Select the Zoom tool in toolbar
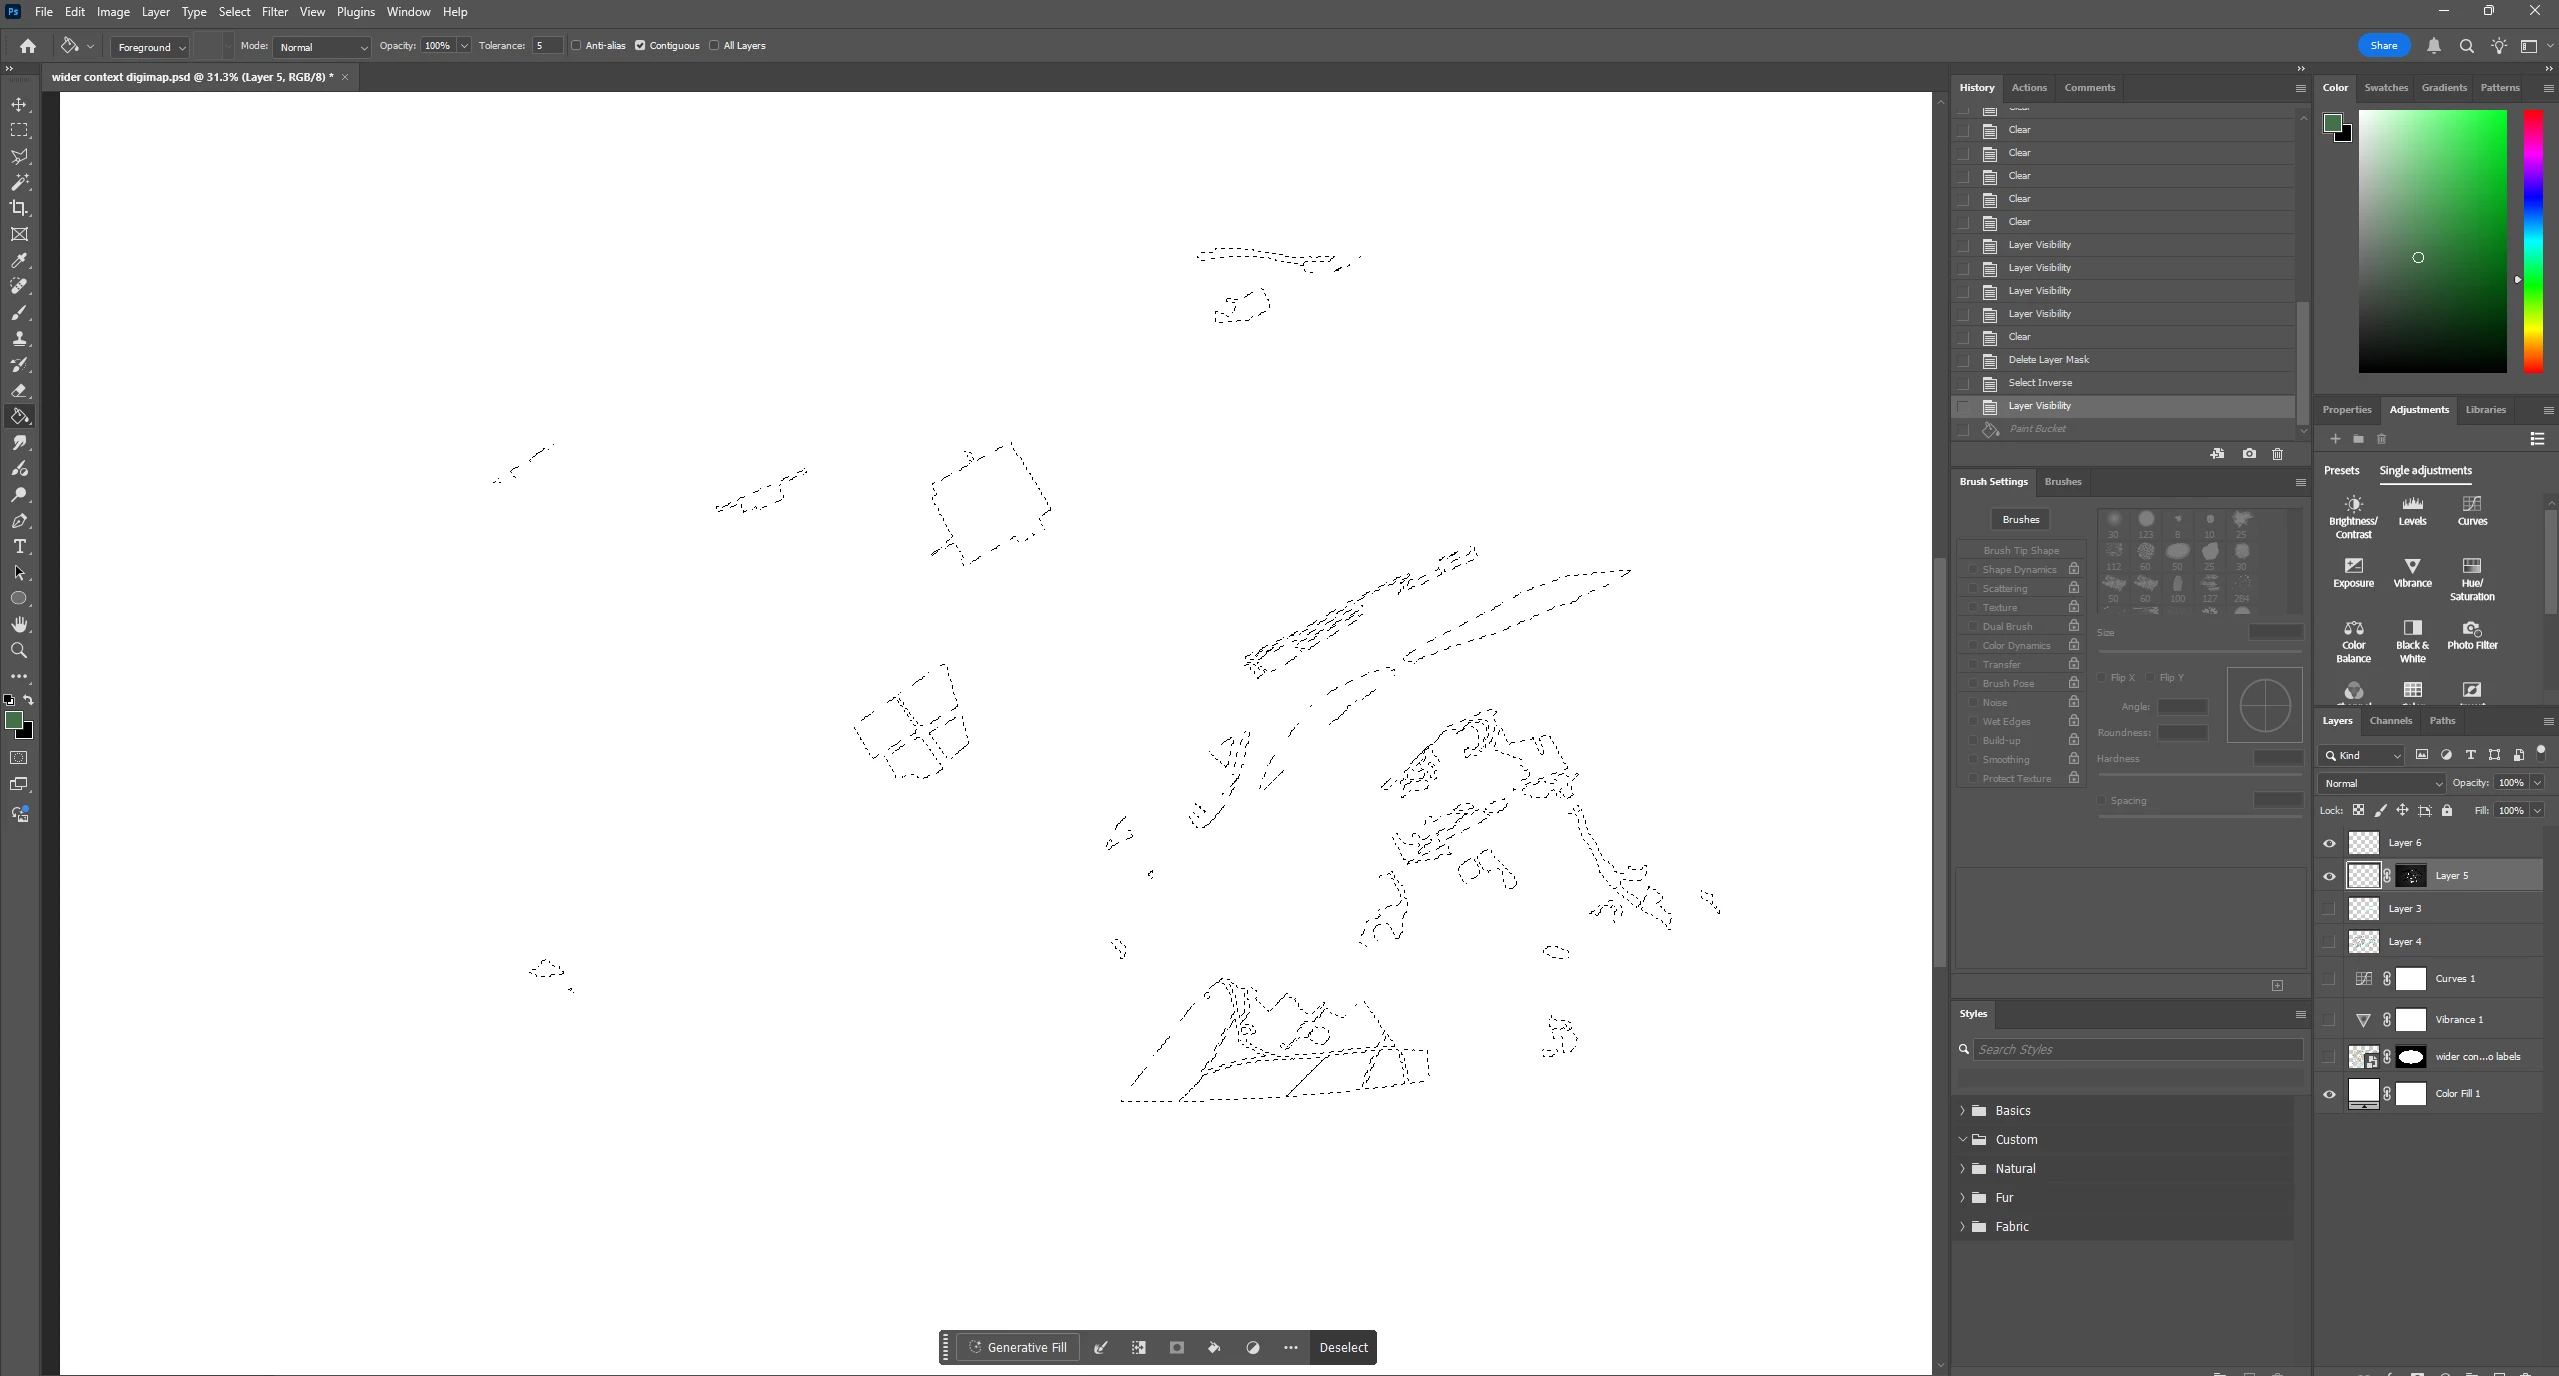Screen dimensions: 2559x1376 [x=19, y=650]
